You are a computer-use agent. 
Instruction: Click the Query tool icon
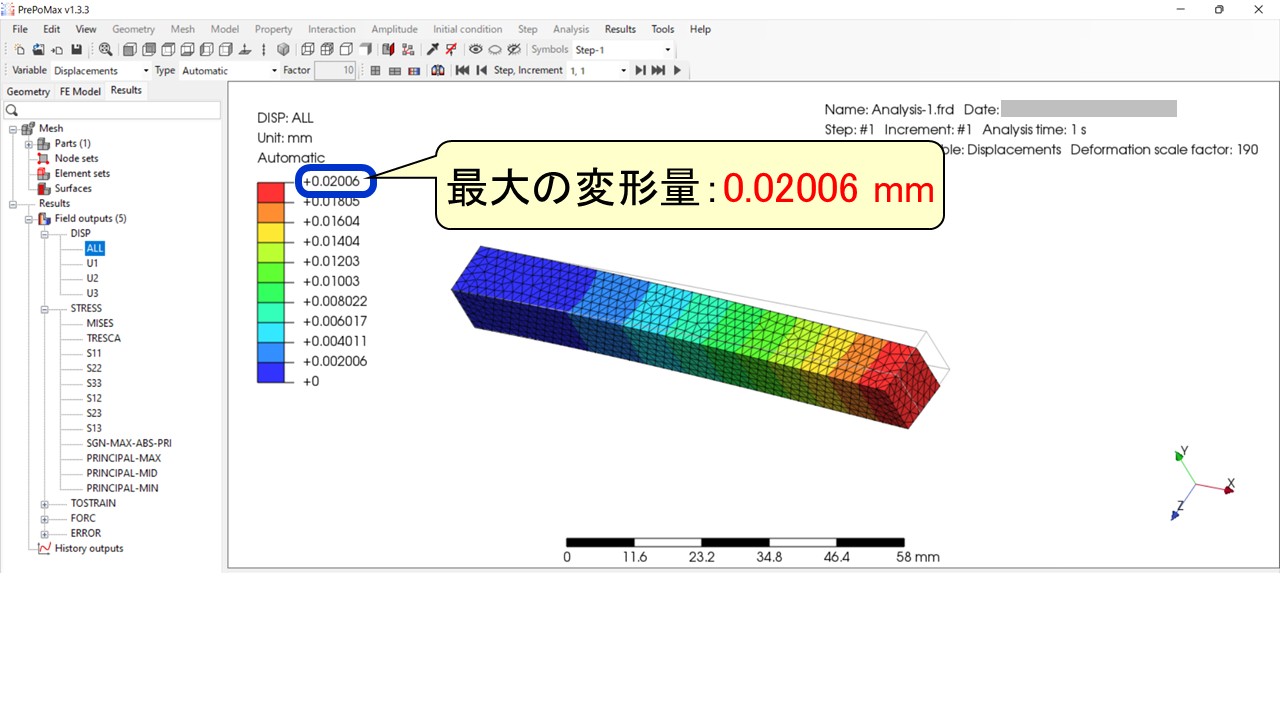pos(433,49)
